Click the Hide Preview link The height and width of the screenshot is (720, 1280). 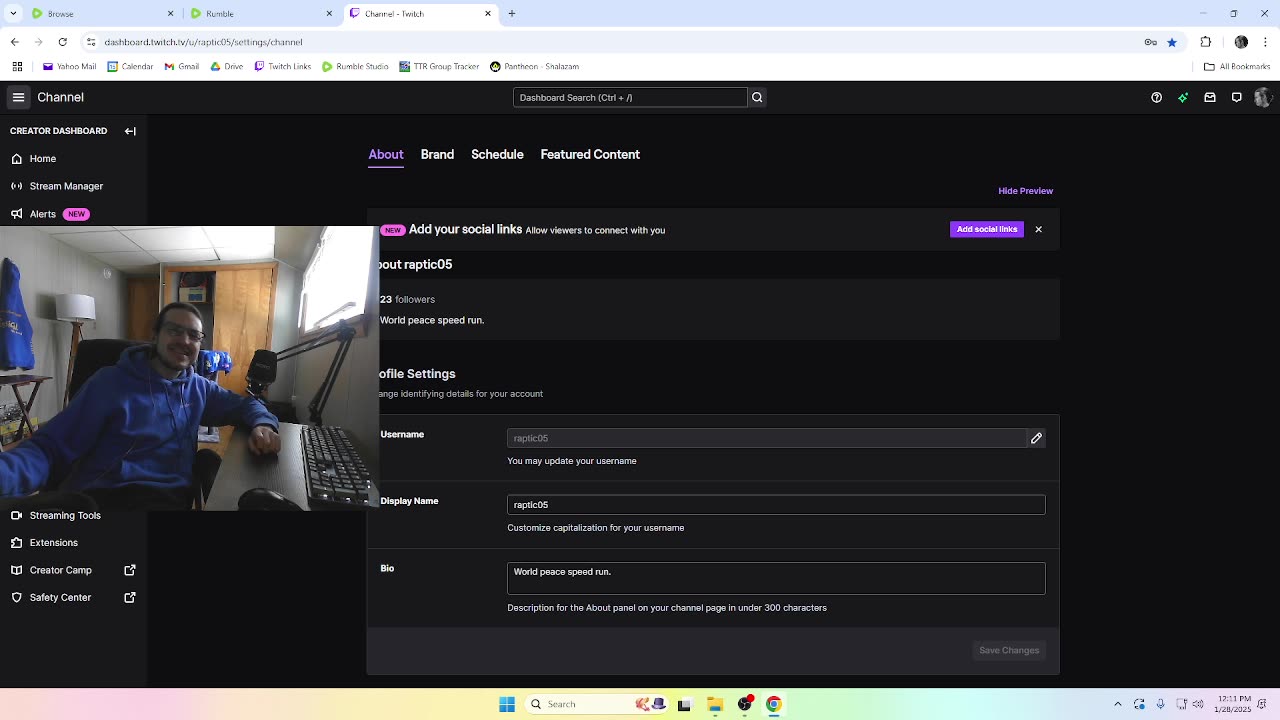click(x=1025, y=191)
